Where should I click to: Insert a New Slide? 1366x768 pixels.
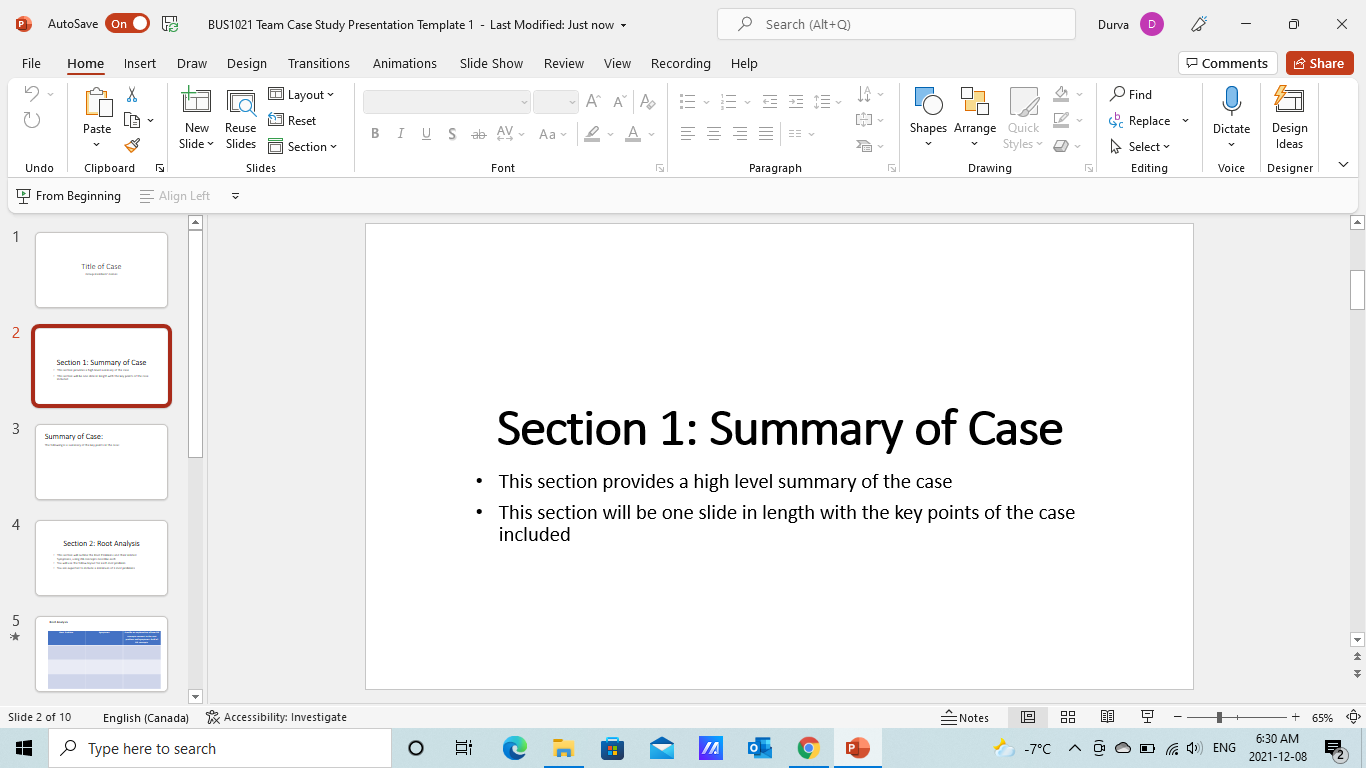[x=197, y=119]
